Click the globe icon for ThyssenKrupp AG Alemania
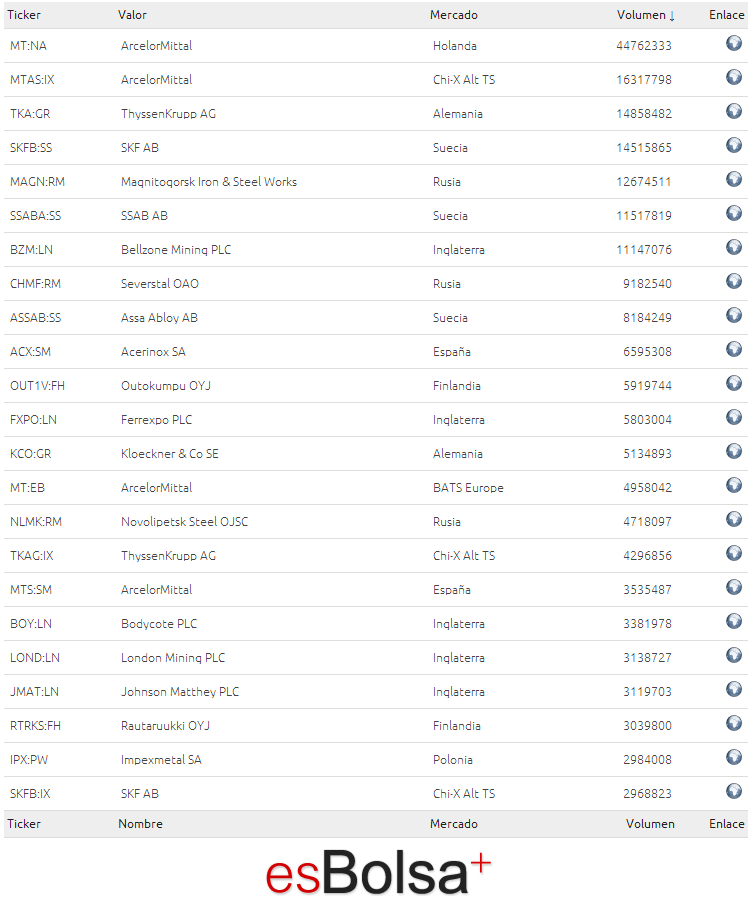The image size is (754, 900). [x=734, y=111]
